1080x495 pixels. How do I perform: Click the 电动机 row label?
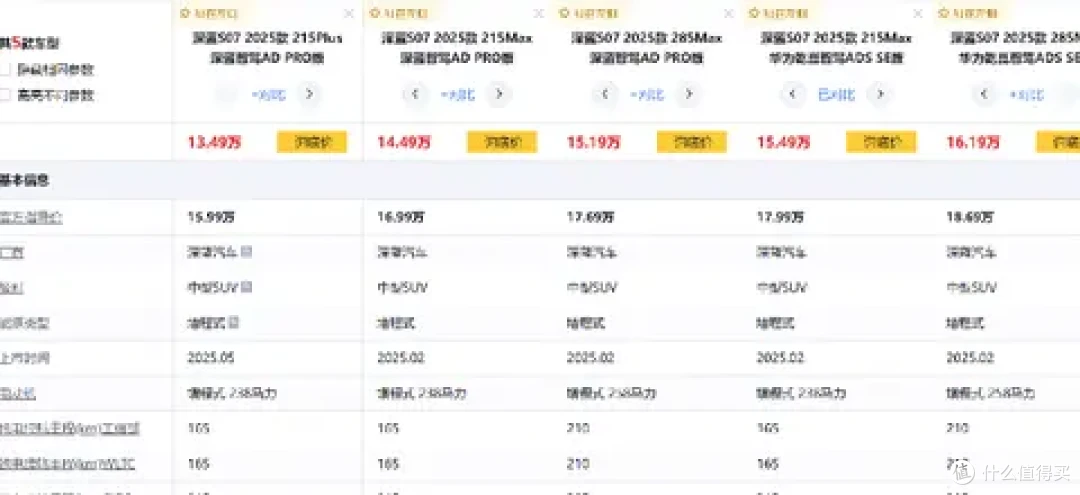(17, 394)
